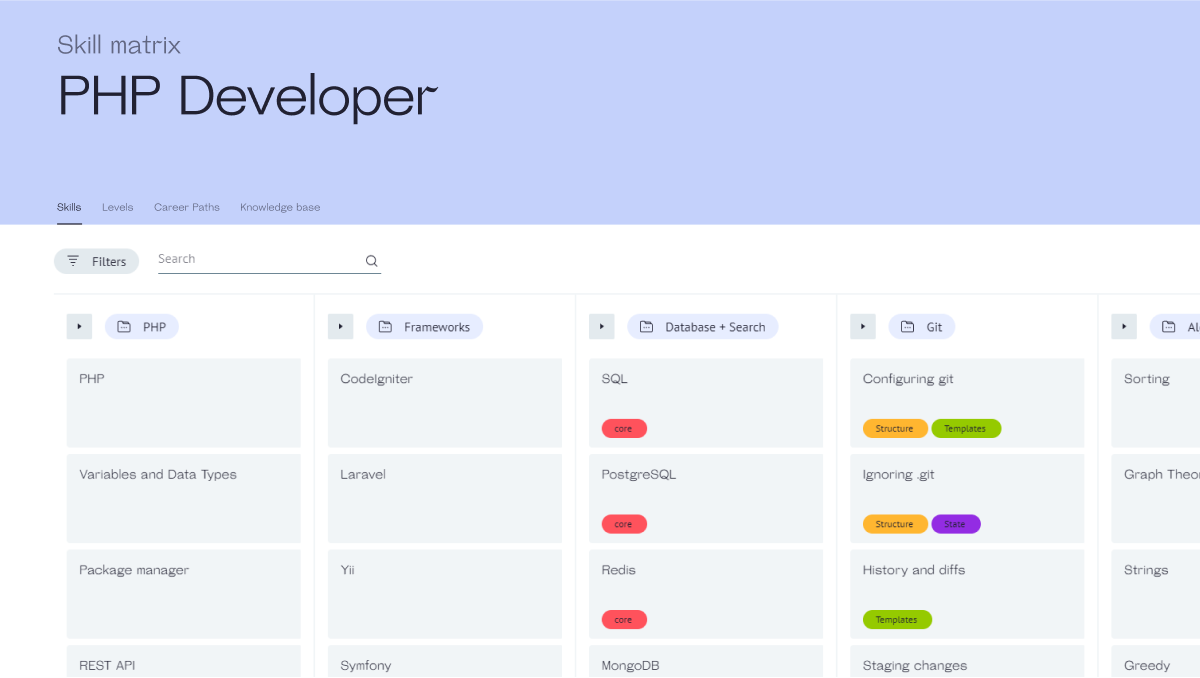Open the Staging changes skill card
1200x678 pixels.
[967, 661]
